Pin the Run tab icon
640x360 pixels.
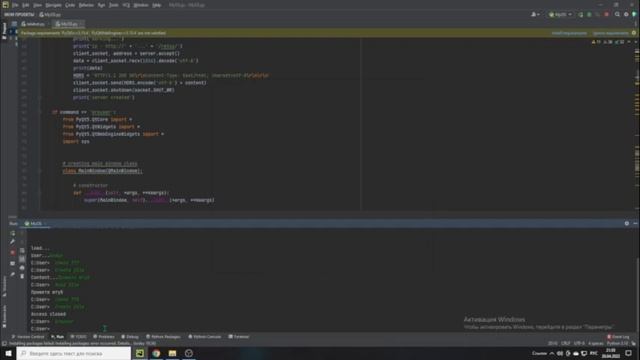click(x=13, y=274)
